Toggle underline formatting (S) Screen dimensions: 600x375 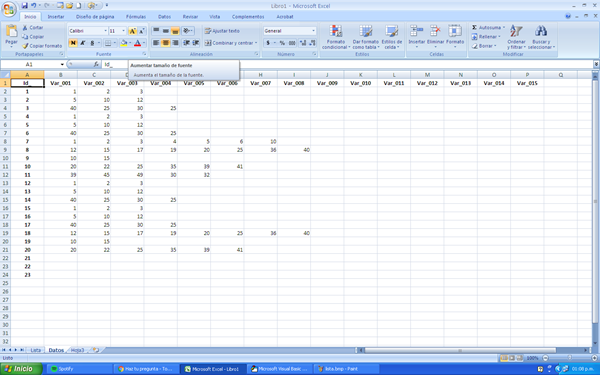coord(92,43)
